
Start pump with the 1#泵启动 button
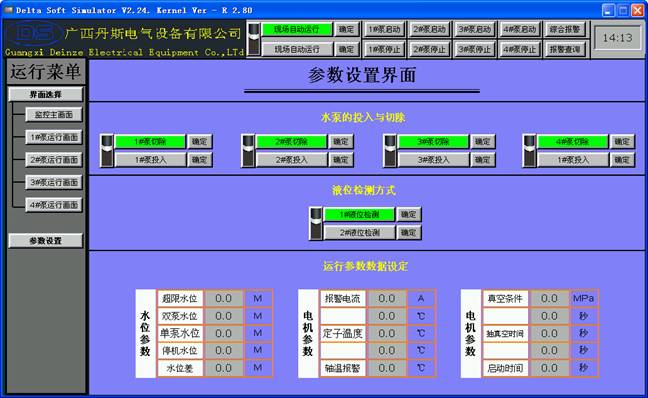click(385, 29)
